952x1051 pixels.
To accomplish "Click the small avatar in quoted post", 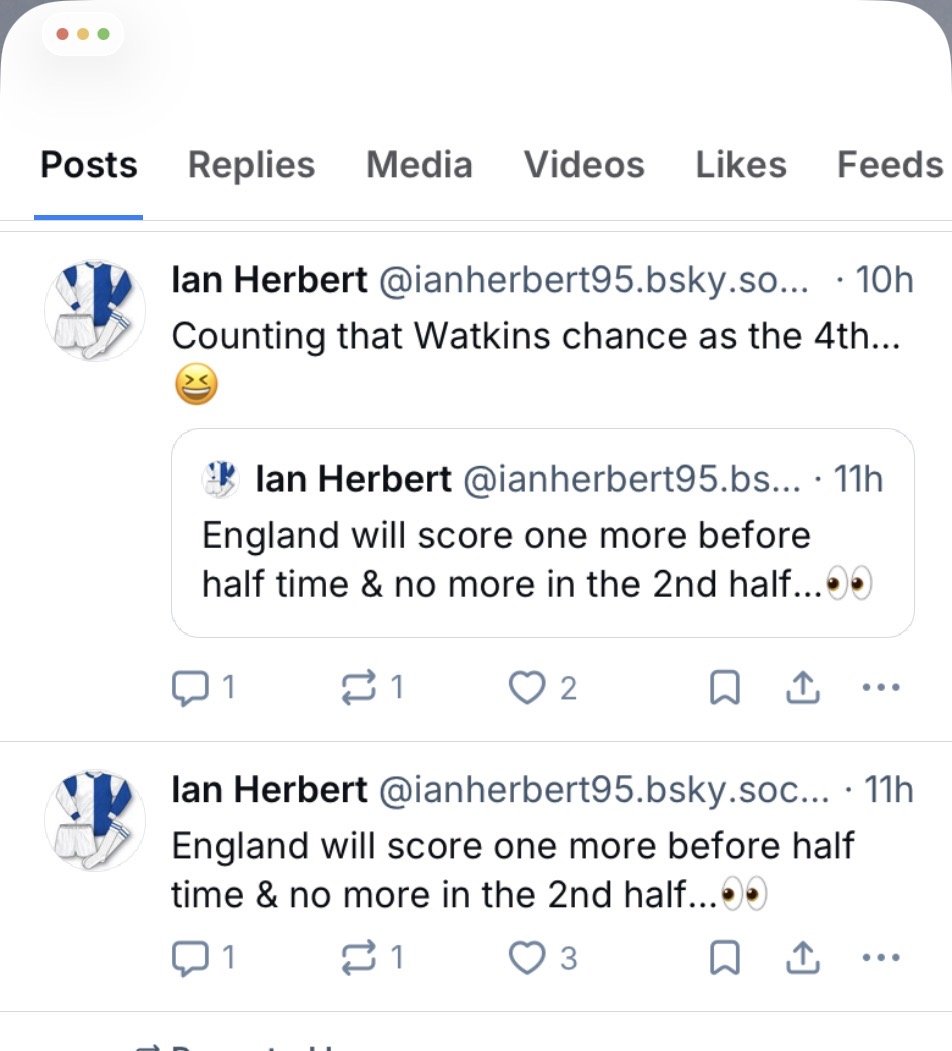I will point(220,480).
